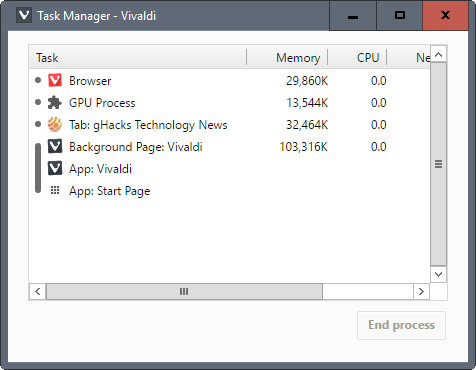Sort by the Memory column header
The width and height of the screenshot is (476, 370).
tap(287, 57)
